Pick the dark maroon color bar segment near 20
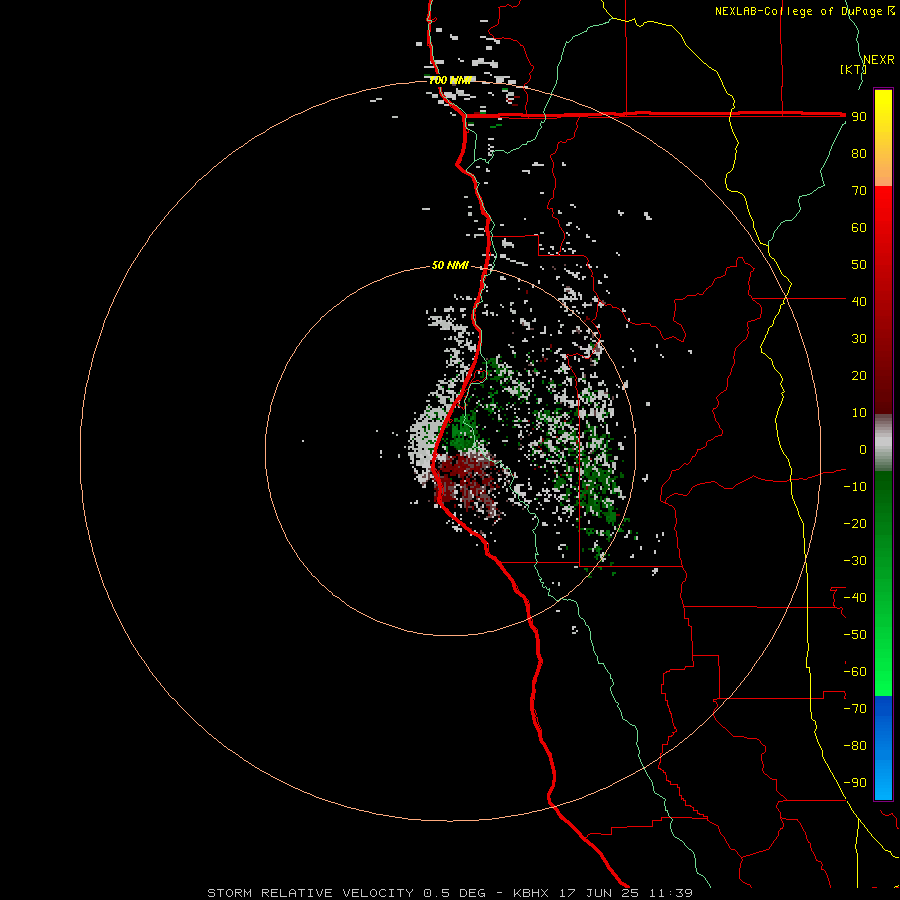This screenshot has height=900, width=900. click(883, 379)
